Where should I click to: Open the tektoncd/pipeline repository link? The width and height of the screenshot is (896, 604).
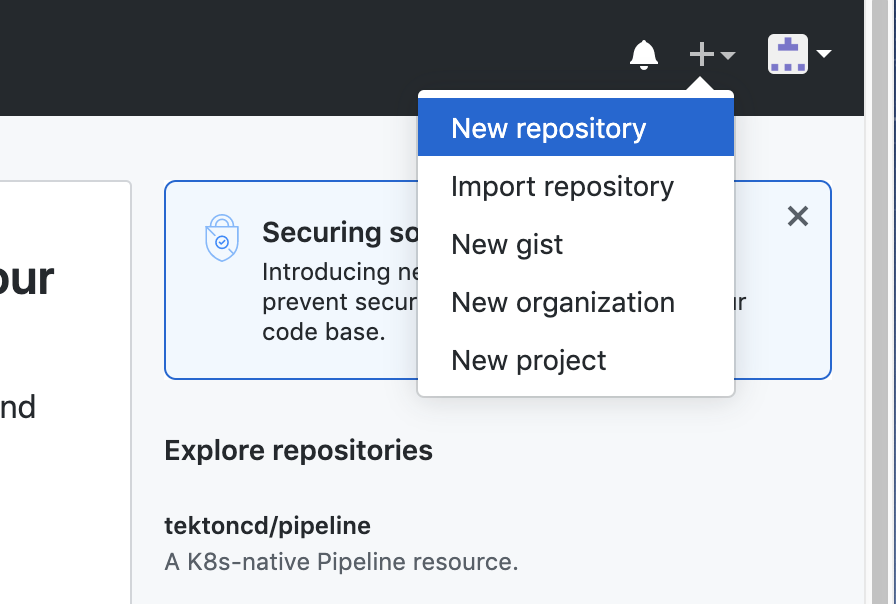[267, 526]
